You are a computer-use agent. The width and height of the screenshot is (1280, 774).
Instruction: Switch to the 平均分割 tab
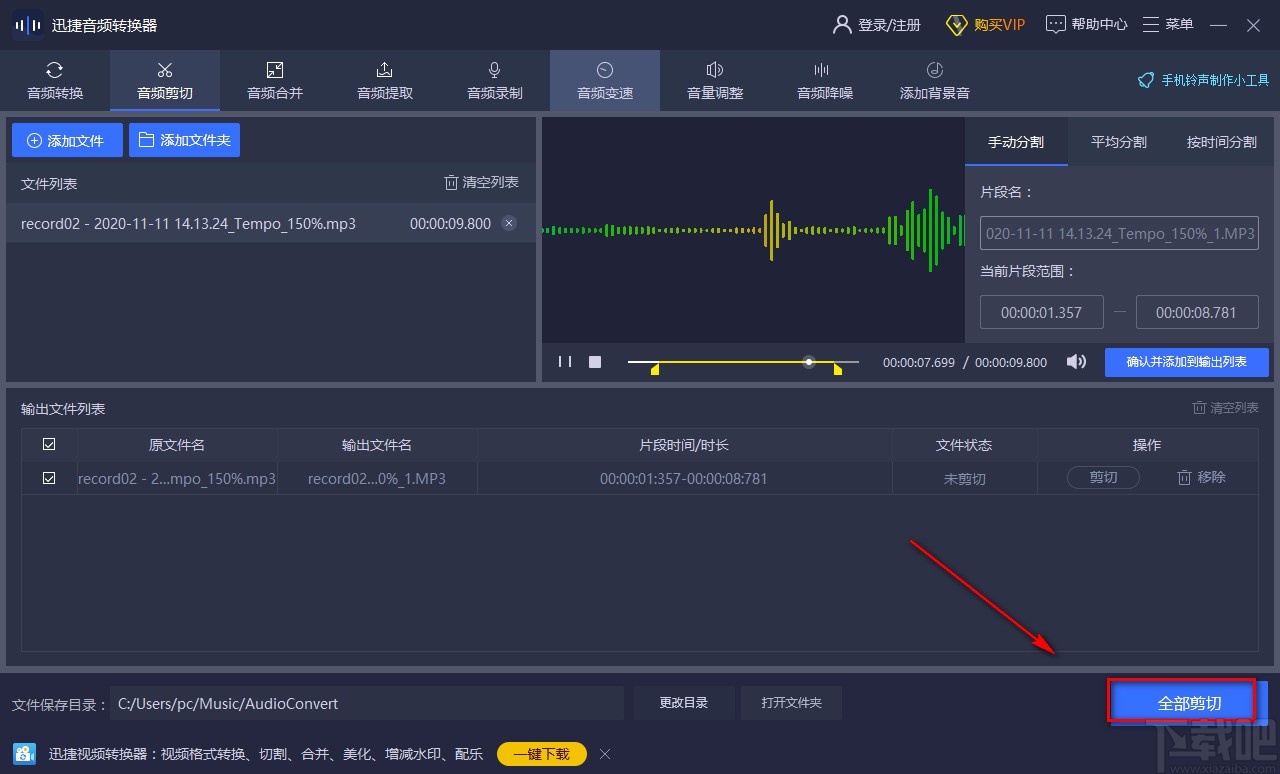(1118, 142)
